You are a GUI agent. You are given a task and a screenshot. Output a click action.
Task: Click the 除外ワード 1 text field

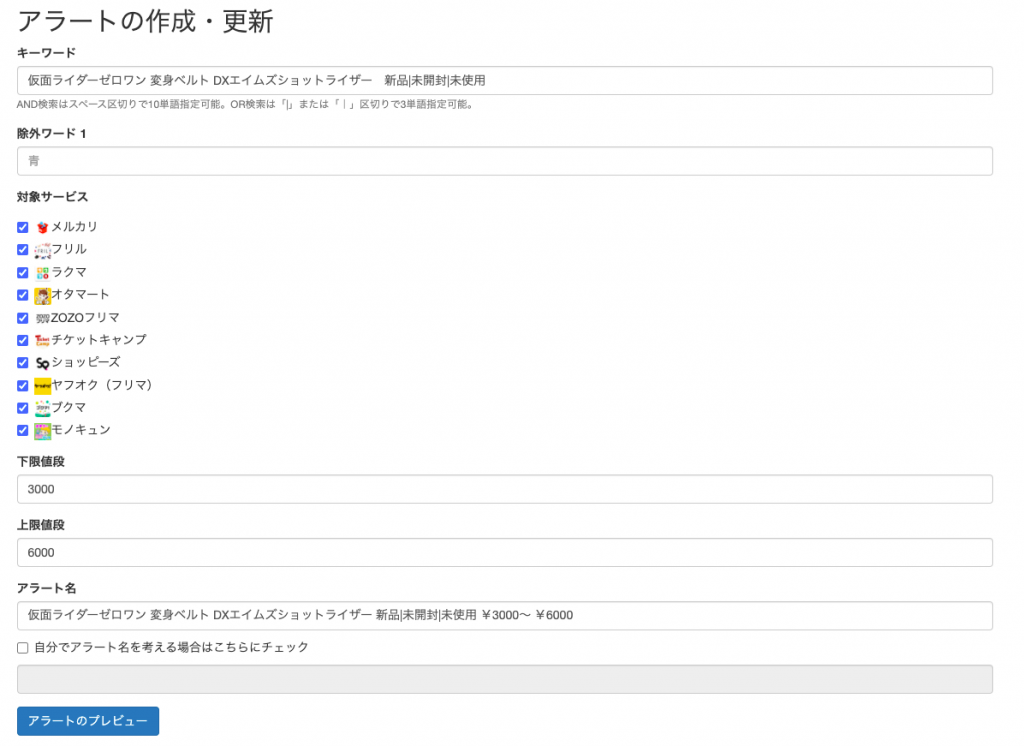tap(504, 161)
